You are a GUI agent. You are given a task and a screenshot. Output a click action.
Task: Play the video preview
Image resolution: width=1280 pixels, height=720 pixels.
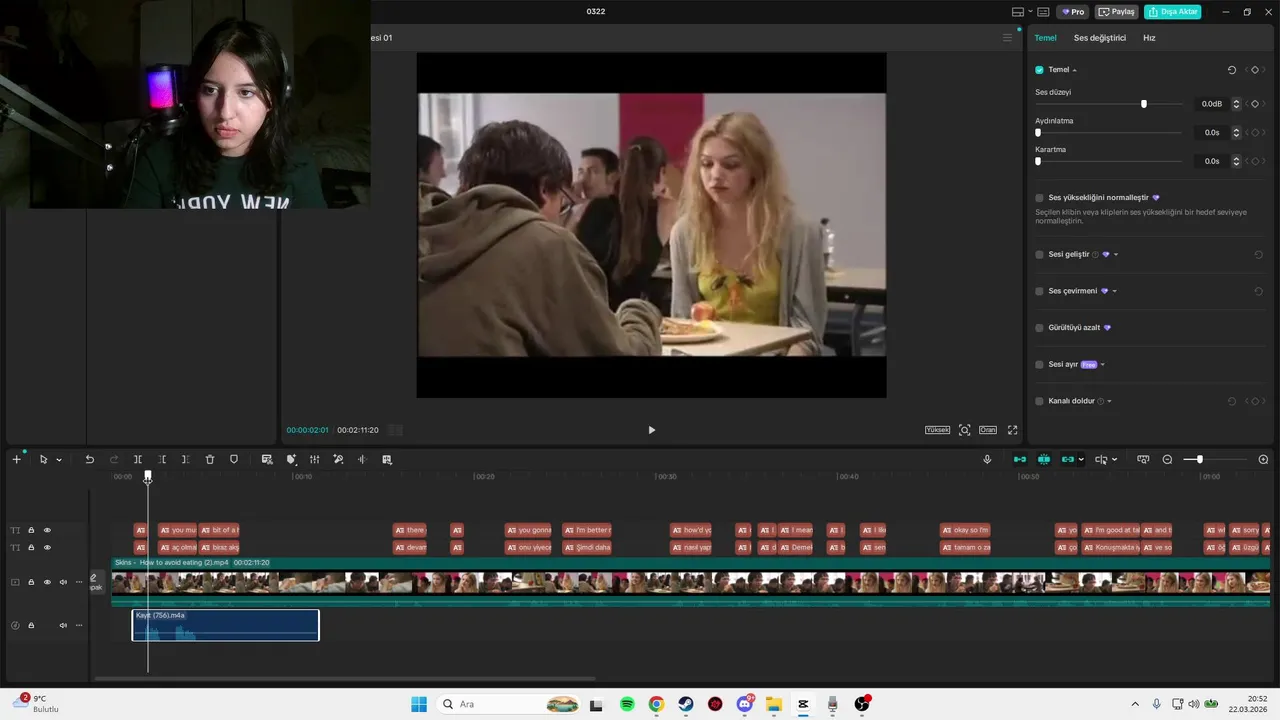(x=651, y=430)
